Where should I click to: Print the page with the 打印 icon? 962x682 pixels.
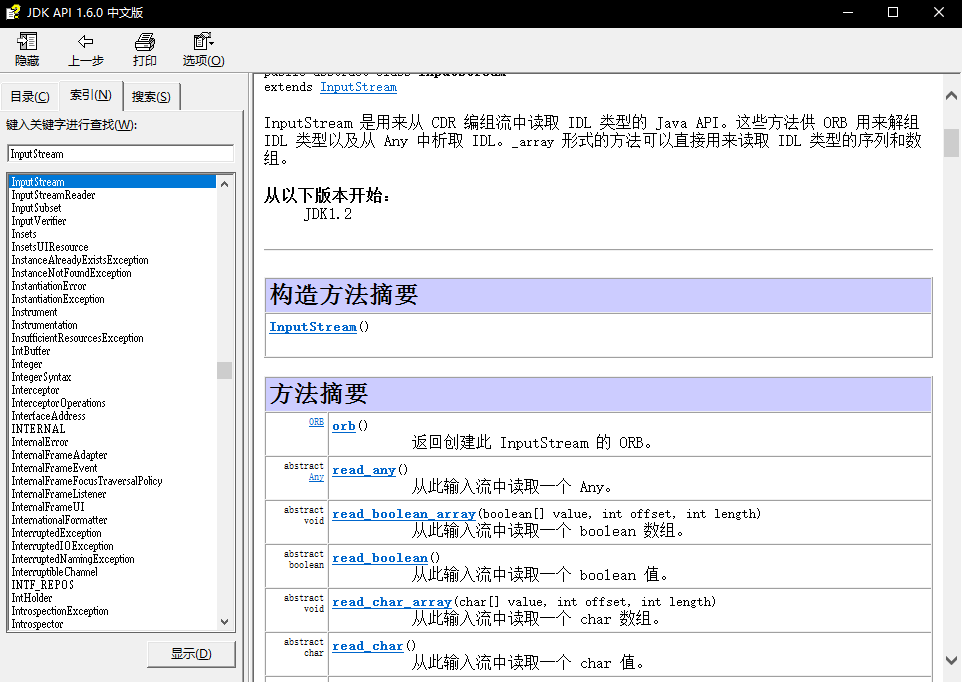(145, 49)
